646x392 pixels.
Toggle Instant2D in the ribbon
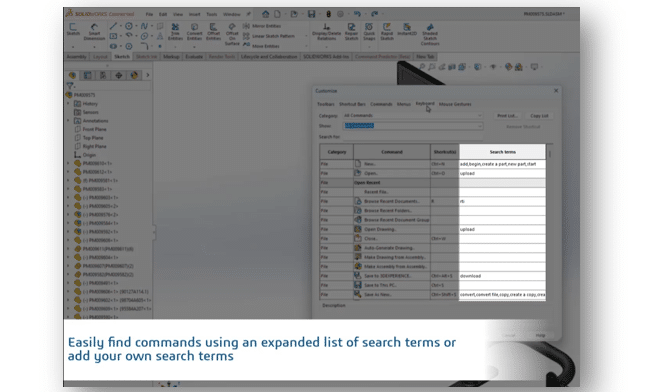coord(407,30)
